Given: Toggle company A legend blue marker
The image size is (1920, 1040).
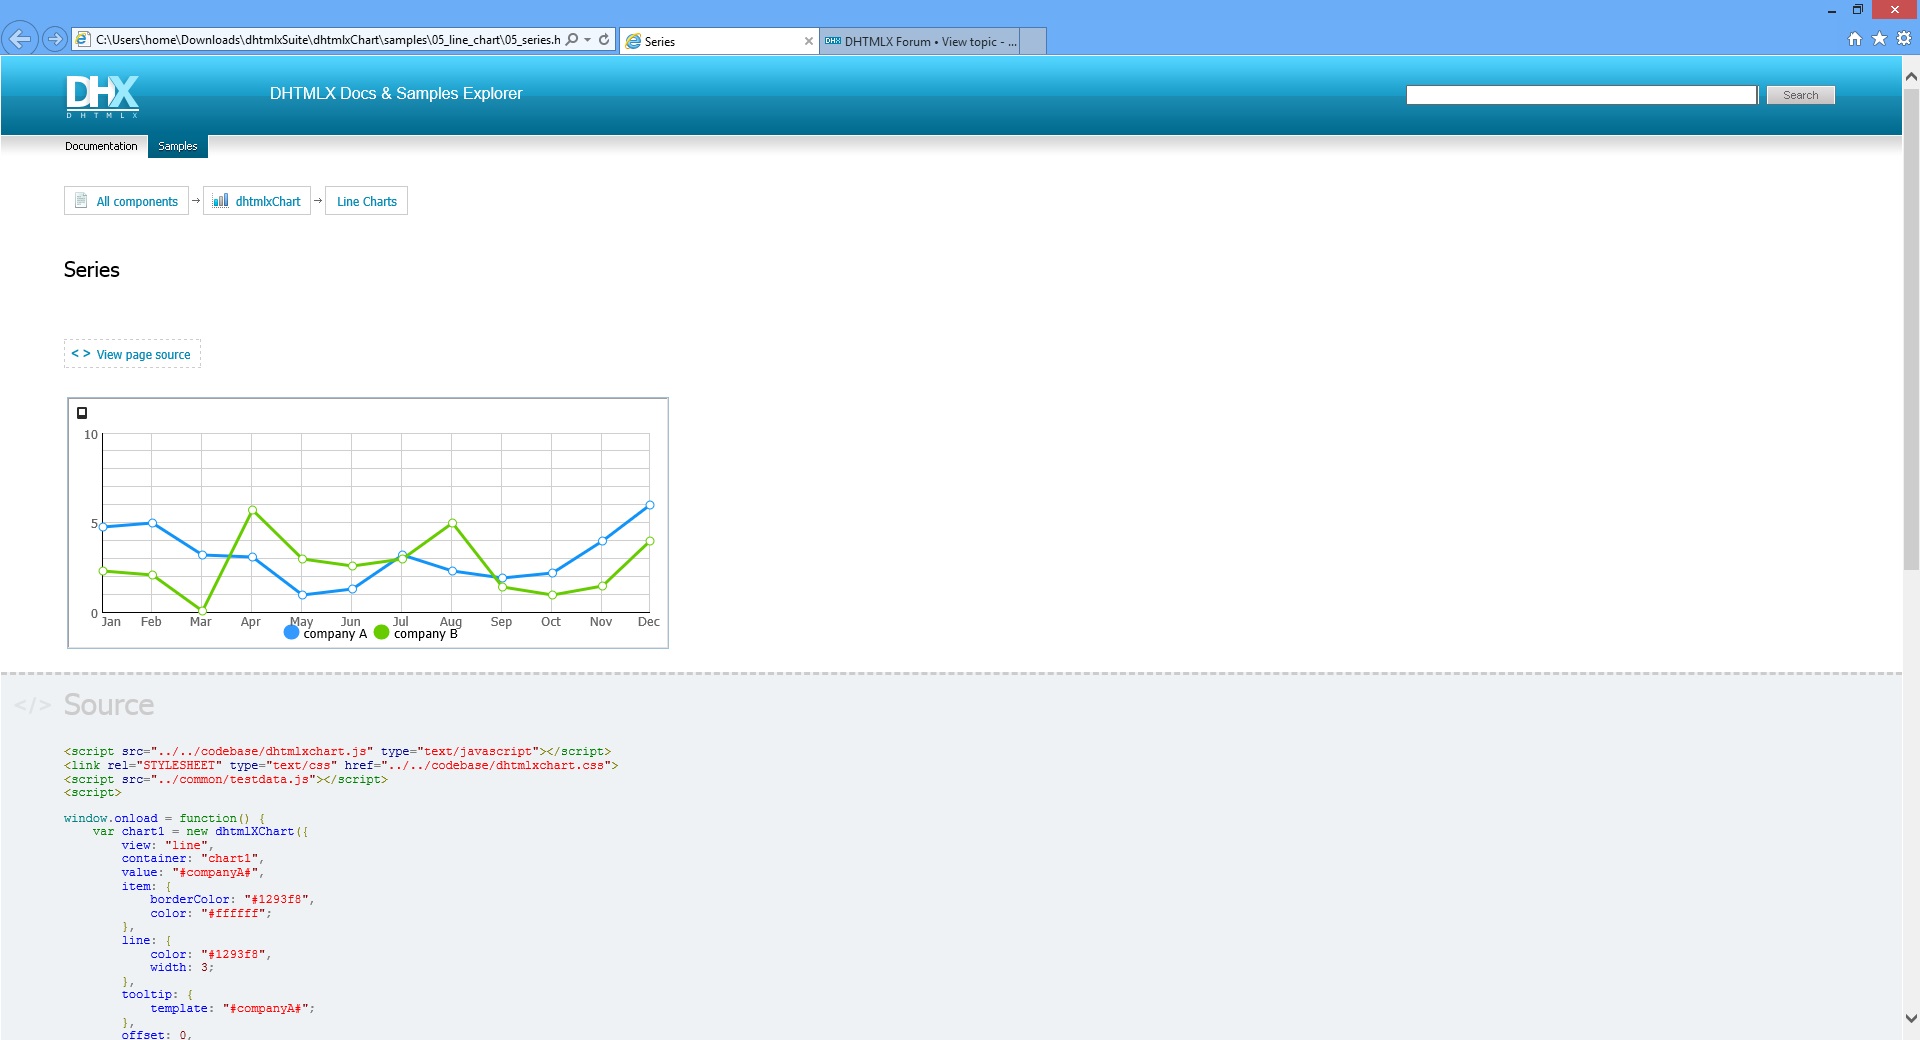Looking at the screenshot, I should (x=291, y=632).
